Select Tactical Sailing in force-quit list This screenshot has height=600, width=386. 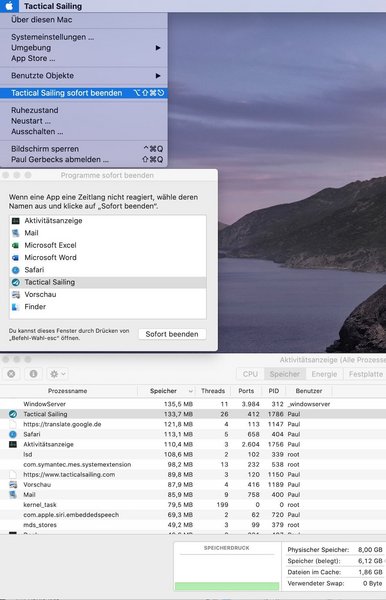point(107,282)
